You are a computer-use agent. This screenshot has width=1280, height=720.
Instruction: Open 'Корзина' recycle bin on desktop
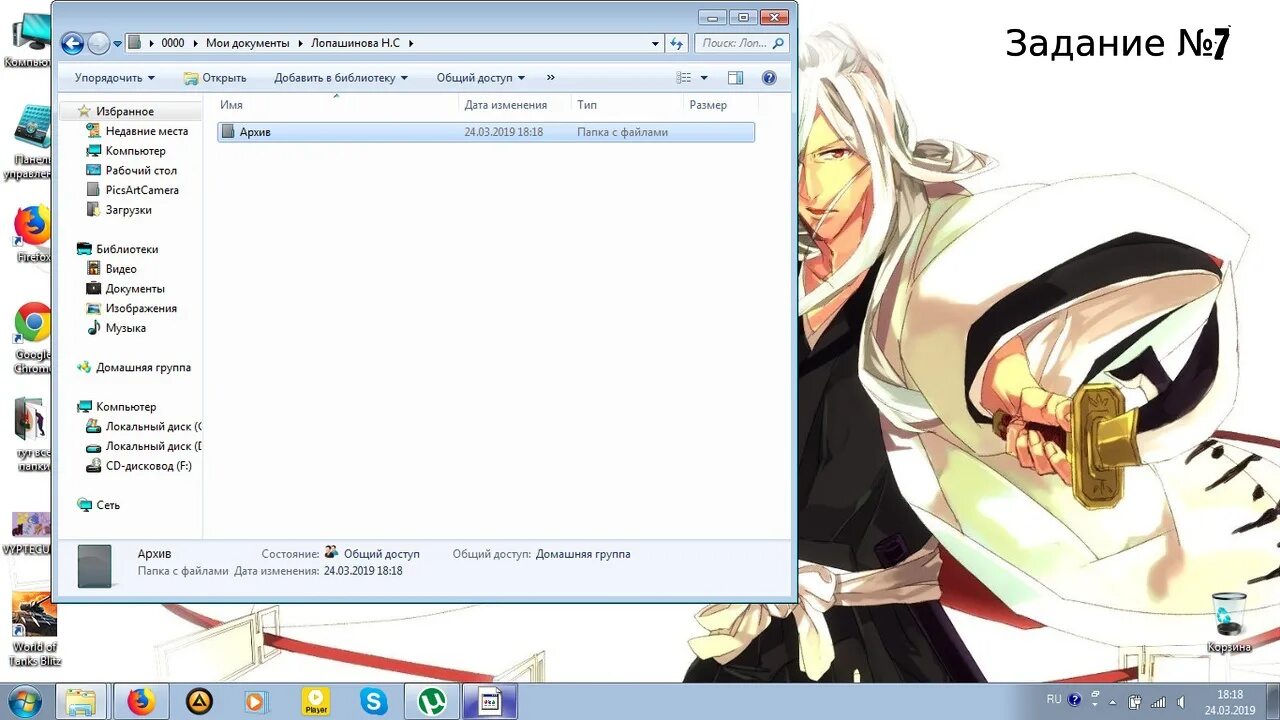pos(1229,622)
